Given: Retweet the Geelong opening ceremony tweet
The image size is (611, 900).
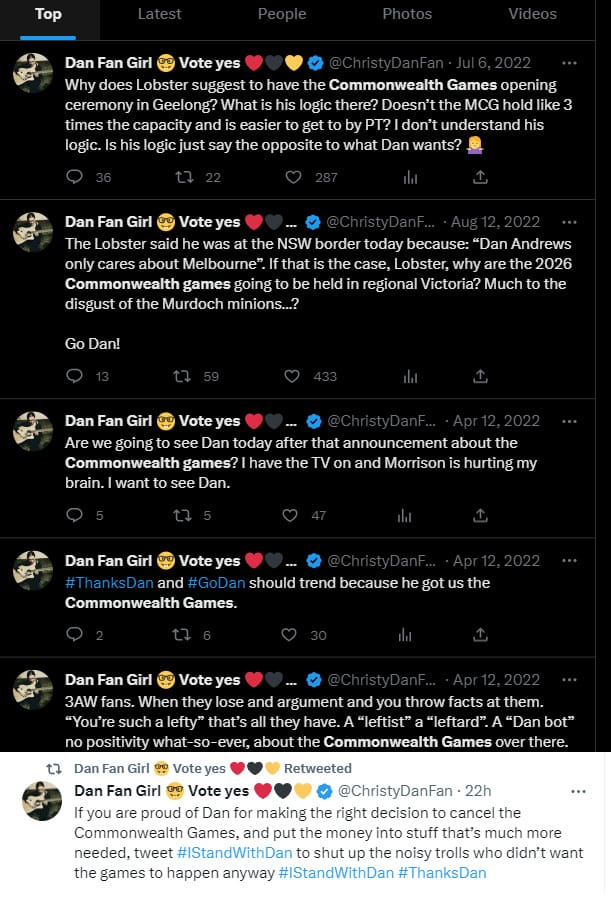Looking at the screenshot, I should click(x=184, y=177).
